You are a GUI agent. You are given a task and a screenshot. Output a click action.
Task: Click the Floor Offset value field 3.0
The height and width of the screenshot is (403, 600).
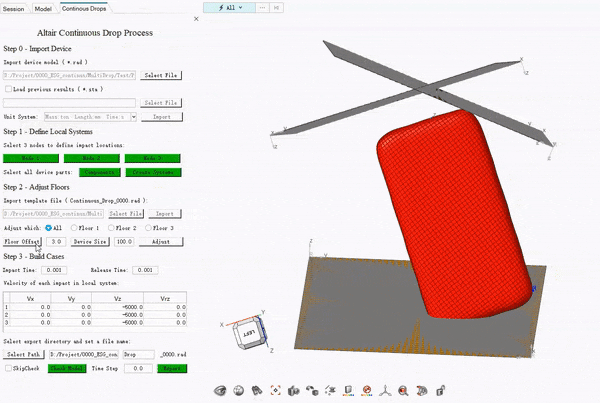pyautogui.click(x=56, y=241)
